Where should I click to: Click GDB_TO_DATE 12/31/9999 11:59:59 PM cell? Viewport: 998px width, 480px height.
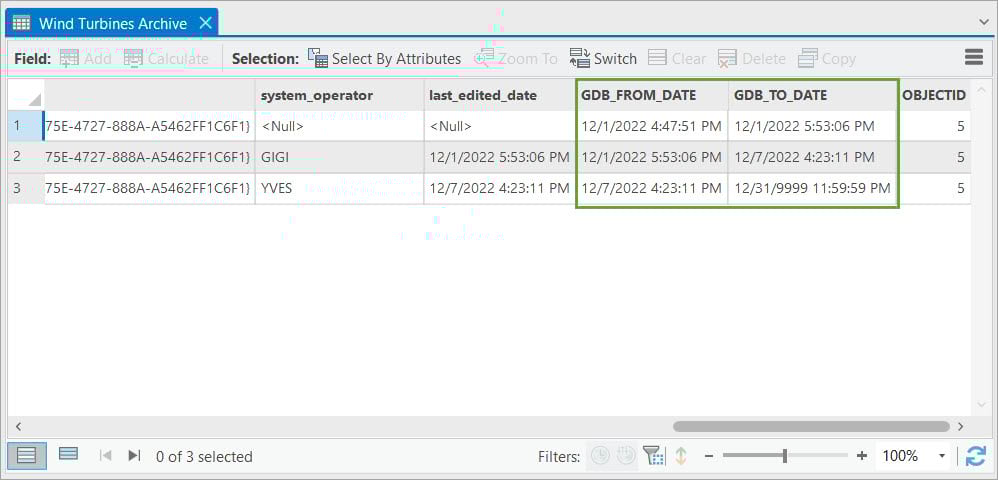point(813,188)
